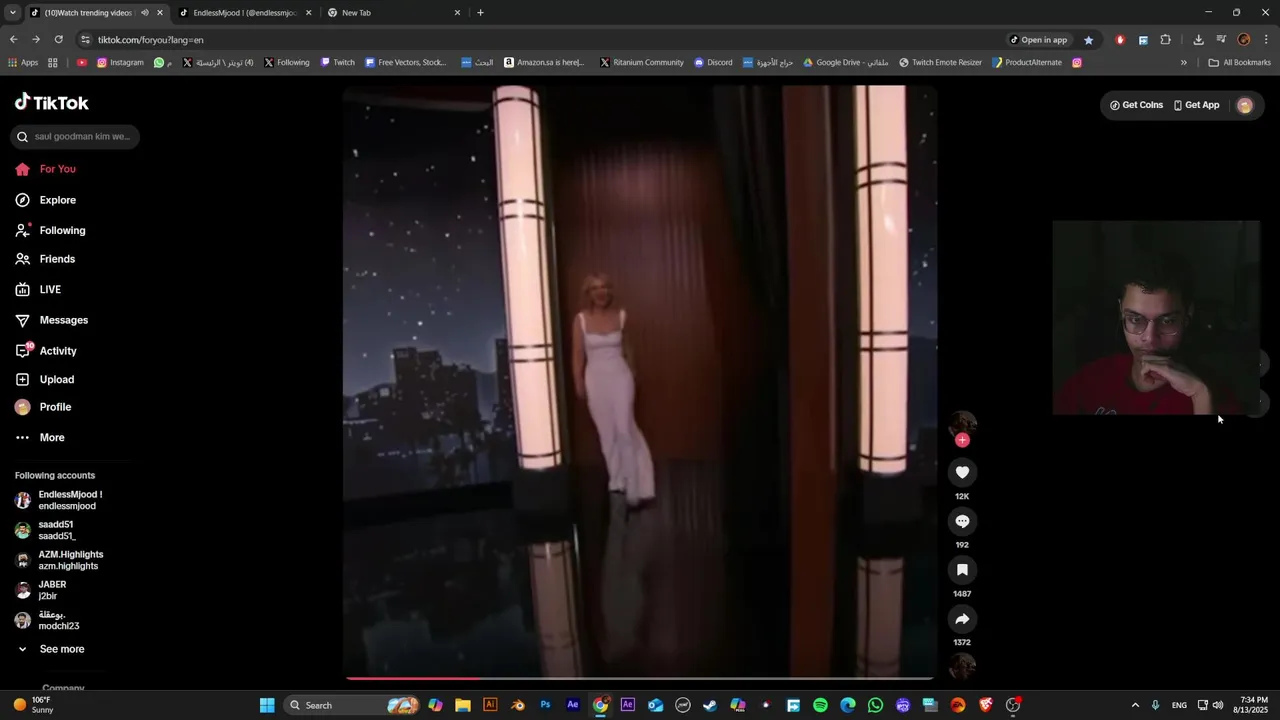Show hidden system tray icons
The height and width of the screenshot is (720, 1280).
1135,705
